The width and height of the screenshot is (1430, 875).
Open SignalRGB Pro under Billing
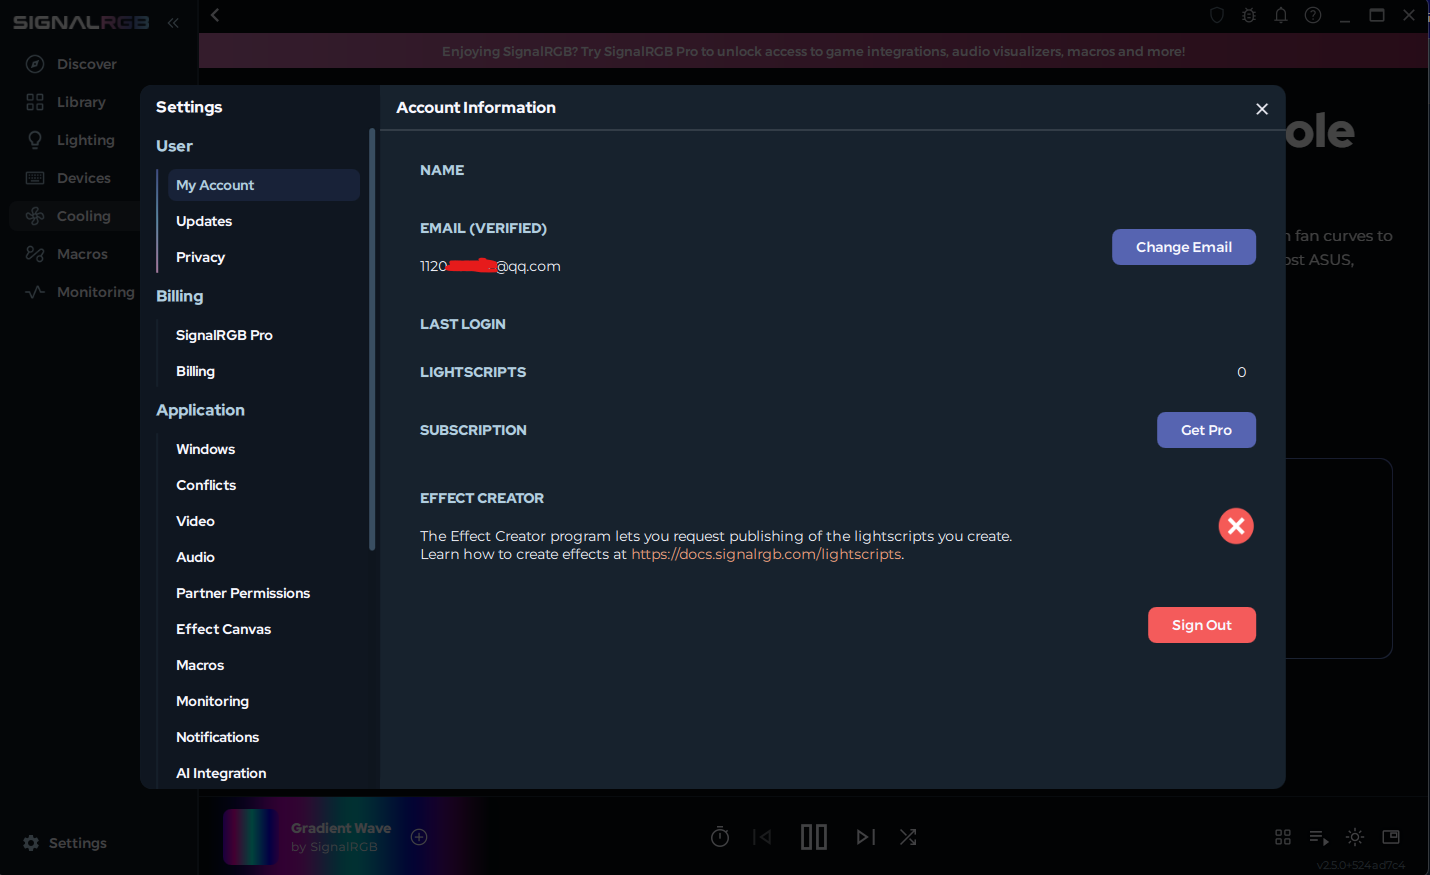224,335
